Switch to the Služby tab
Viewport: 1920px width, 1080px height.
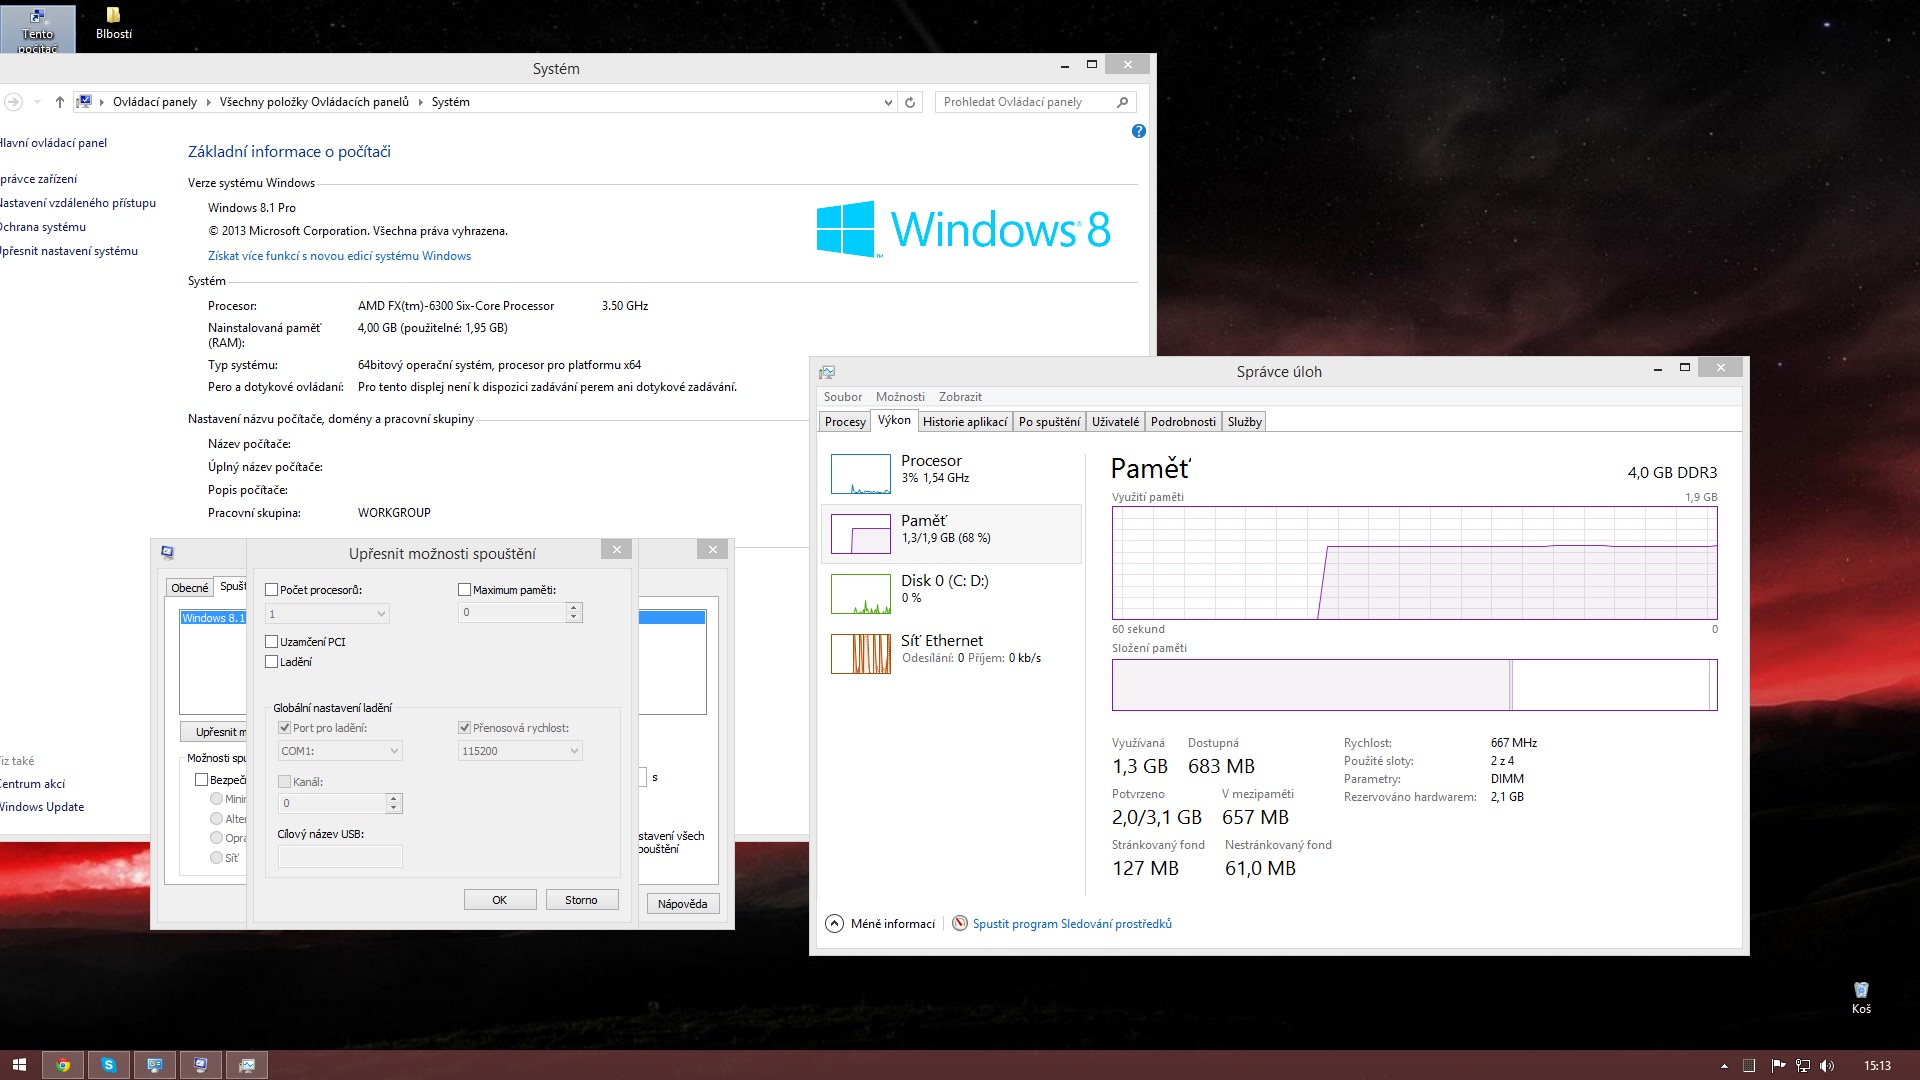coord(1245,422)
